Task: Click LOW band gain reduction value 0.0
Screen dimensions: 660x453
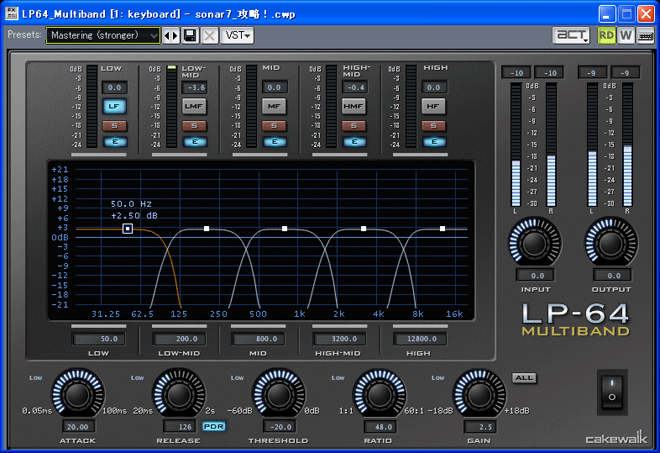Action: (x=114, y=88)
